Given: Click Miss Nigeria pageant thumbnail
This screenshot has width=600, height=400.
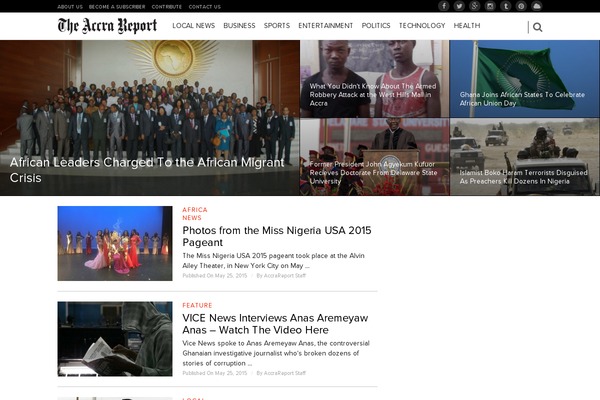Looking at the screenshot, I should 115,243.
